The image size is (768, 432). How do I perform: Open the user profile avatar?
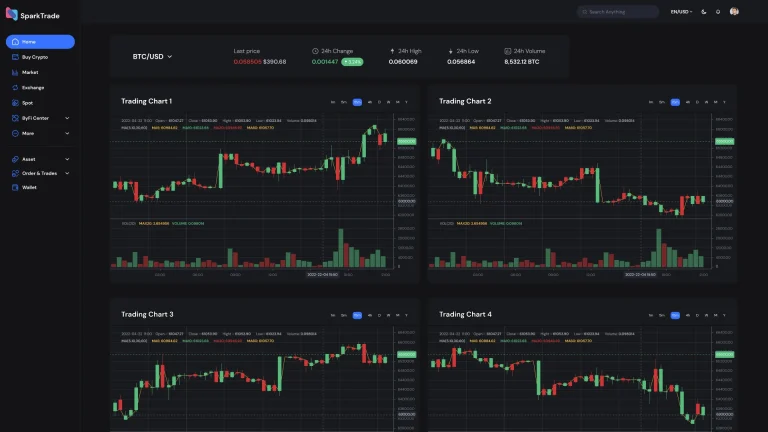734,12
